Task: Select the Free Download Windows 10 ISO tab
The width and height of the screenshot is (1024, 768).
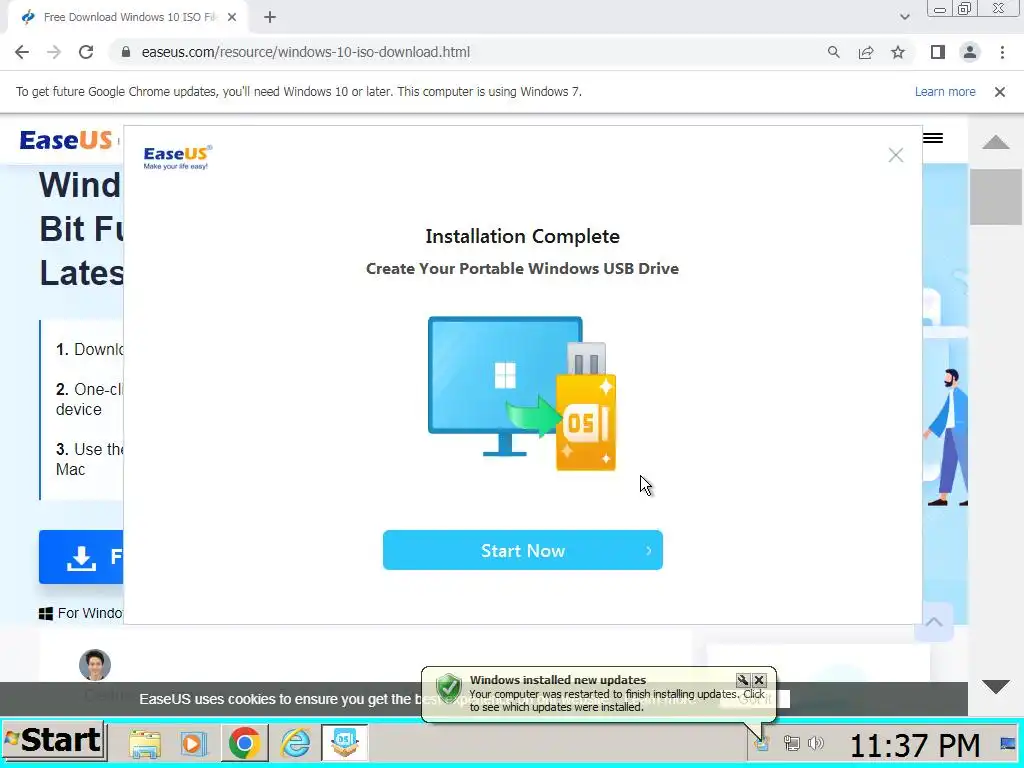Action: point(128,17)
